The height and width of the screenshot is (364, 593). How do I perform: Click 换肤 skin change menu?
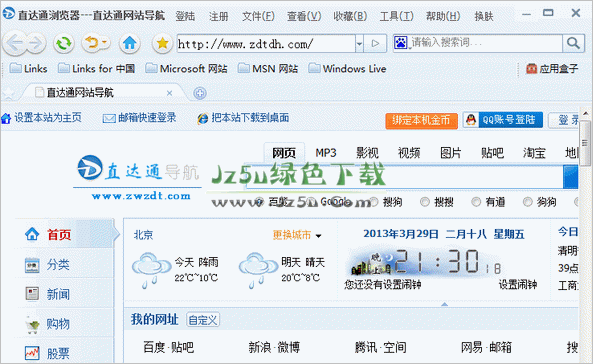[484, 16]
